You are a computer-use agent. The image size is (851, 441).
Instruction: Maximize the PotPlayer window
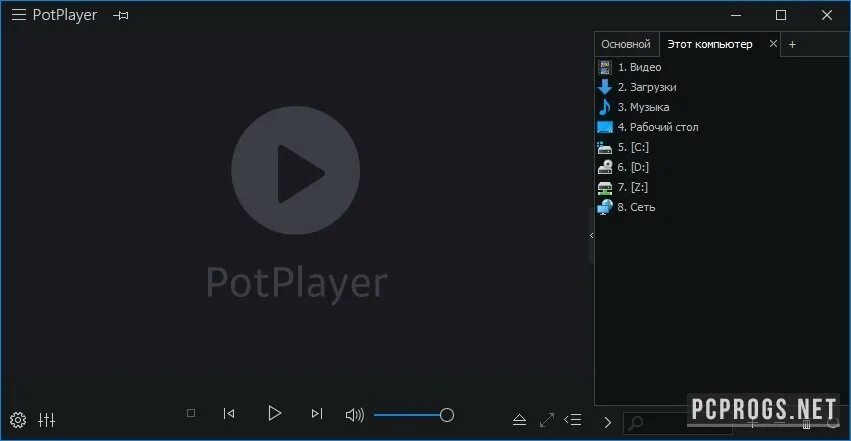(781, 15)
